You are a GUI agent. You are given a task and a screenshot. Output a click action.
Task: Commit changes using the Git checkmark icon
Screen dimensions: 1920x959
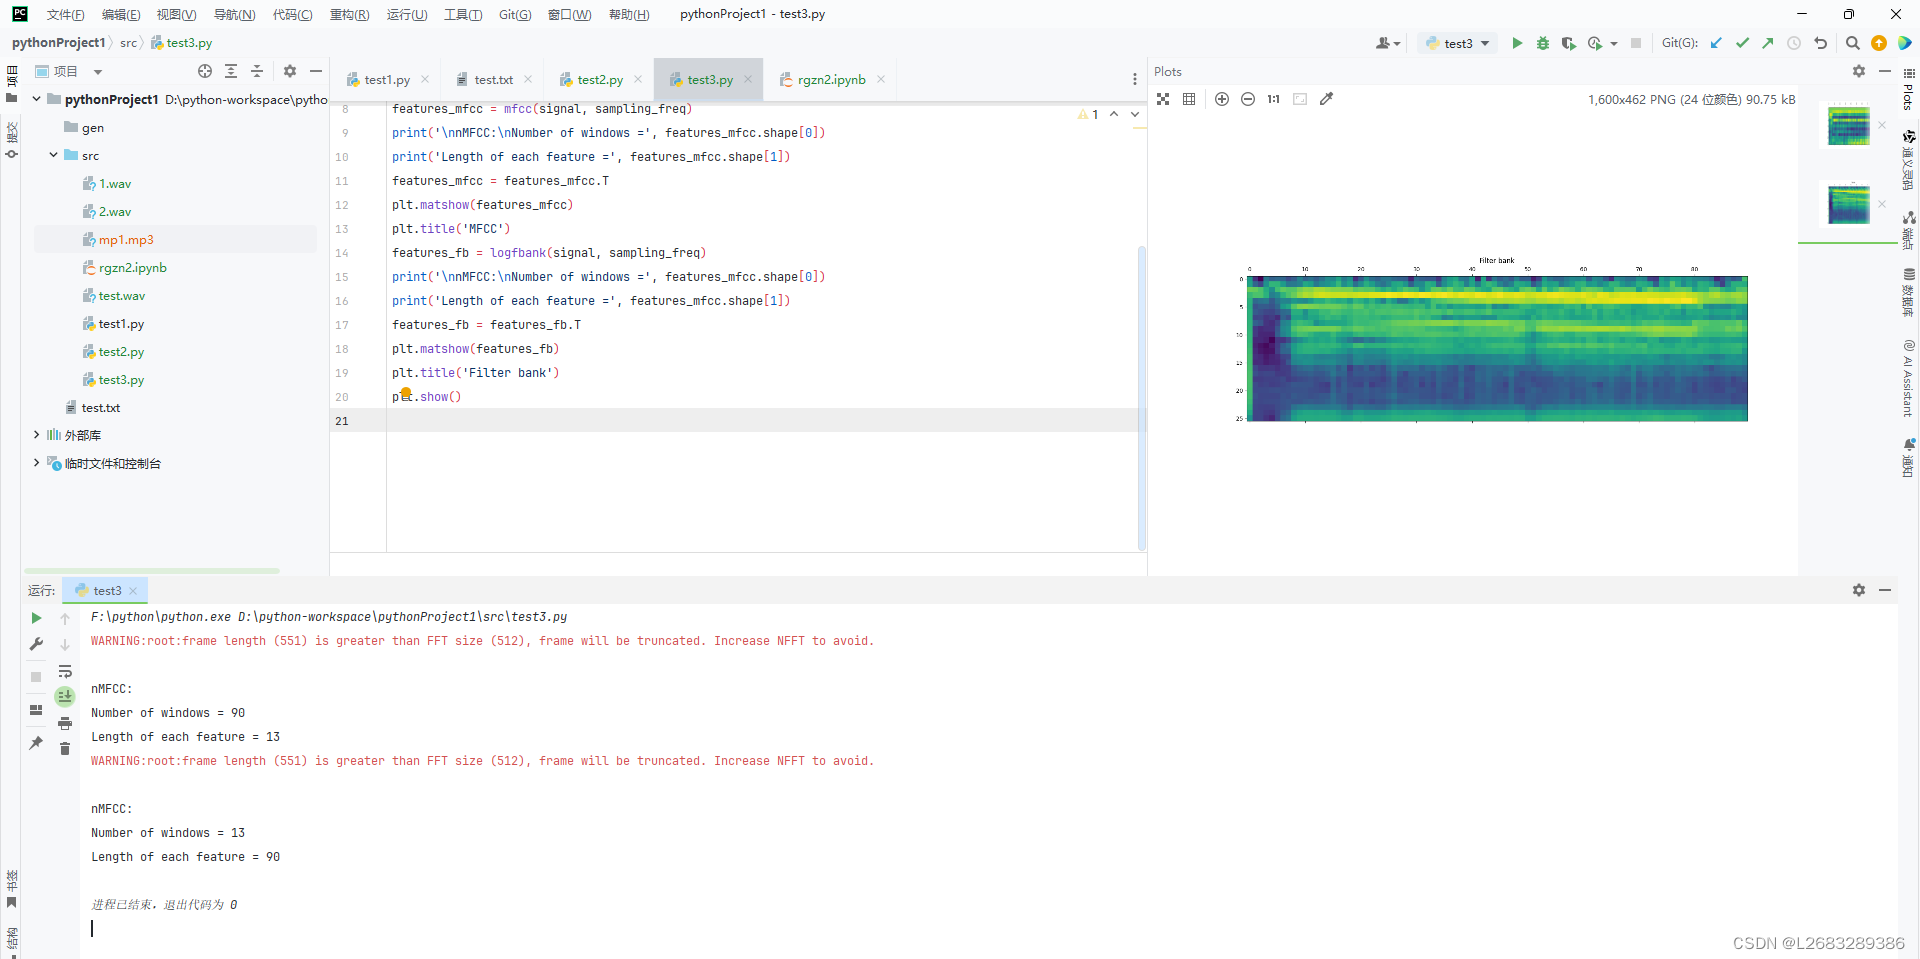point(1742,43)
